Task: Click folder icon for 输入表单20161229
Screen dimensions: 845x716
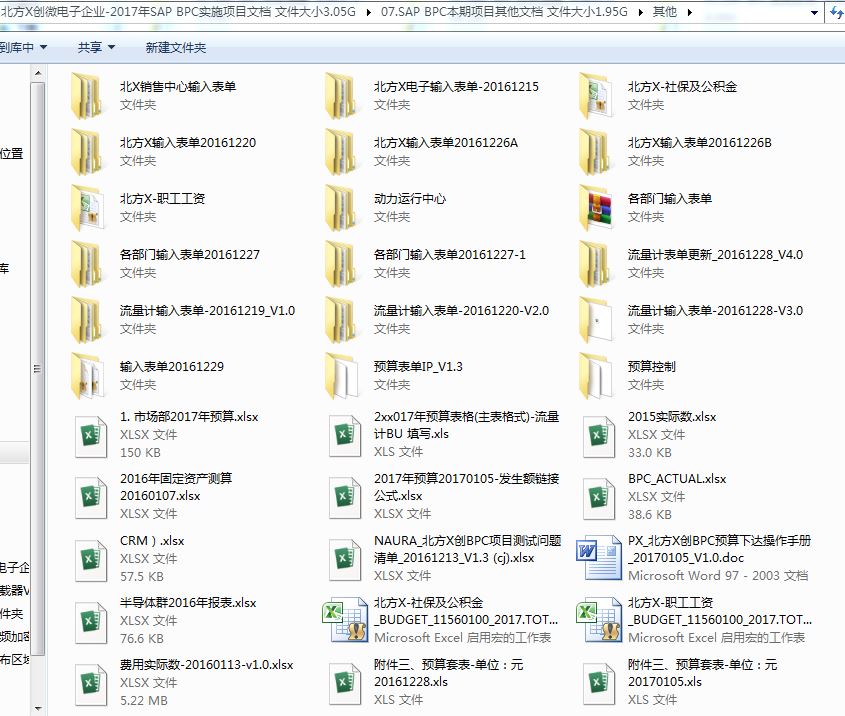Action: pos(87,376)
